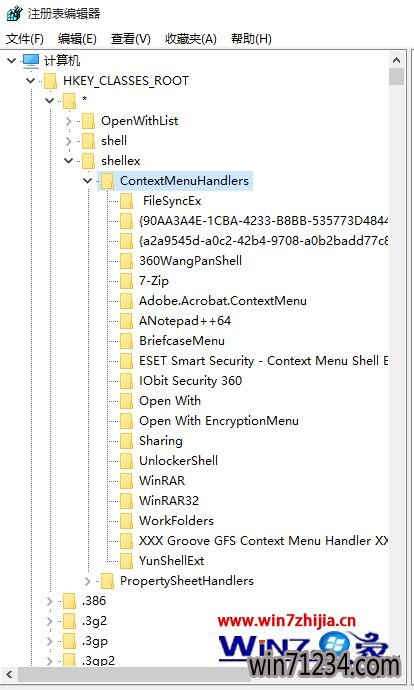Click the vertical scrollbar up arrow
This screenshot has height=690, width=414.
coord(396,60)
